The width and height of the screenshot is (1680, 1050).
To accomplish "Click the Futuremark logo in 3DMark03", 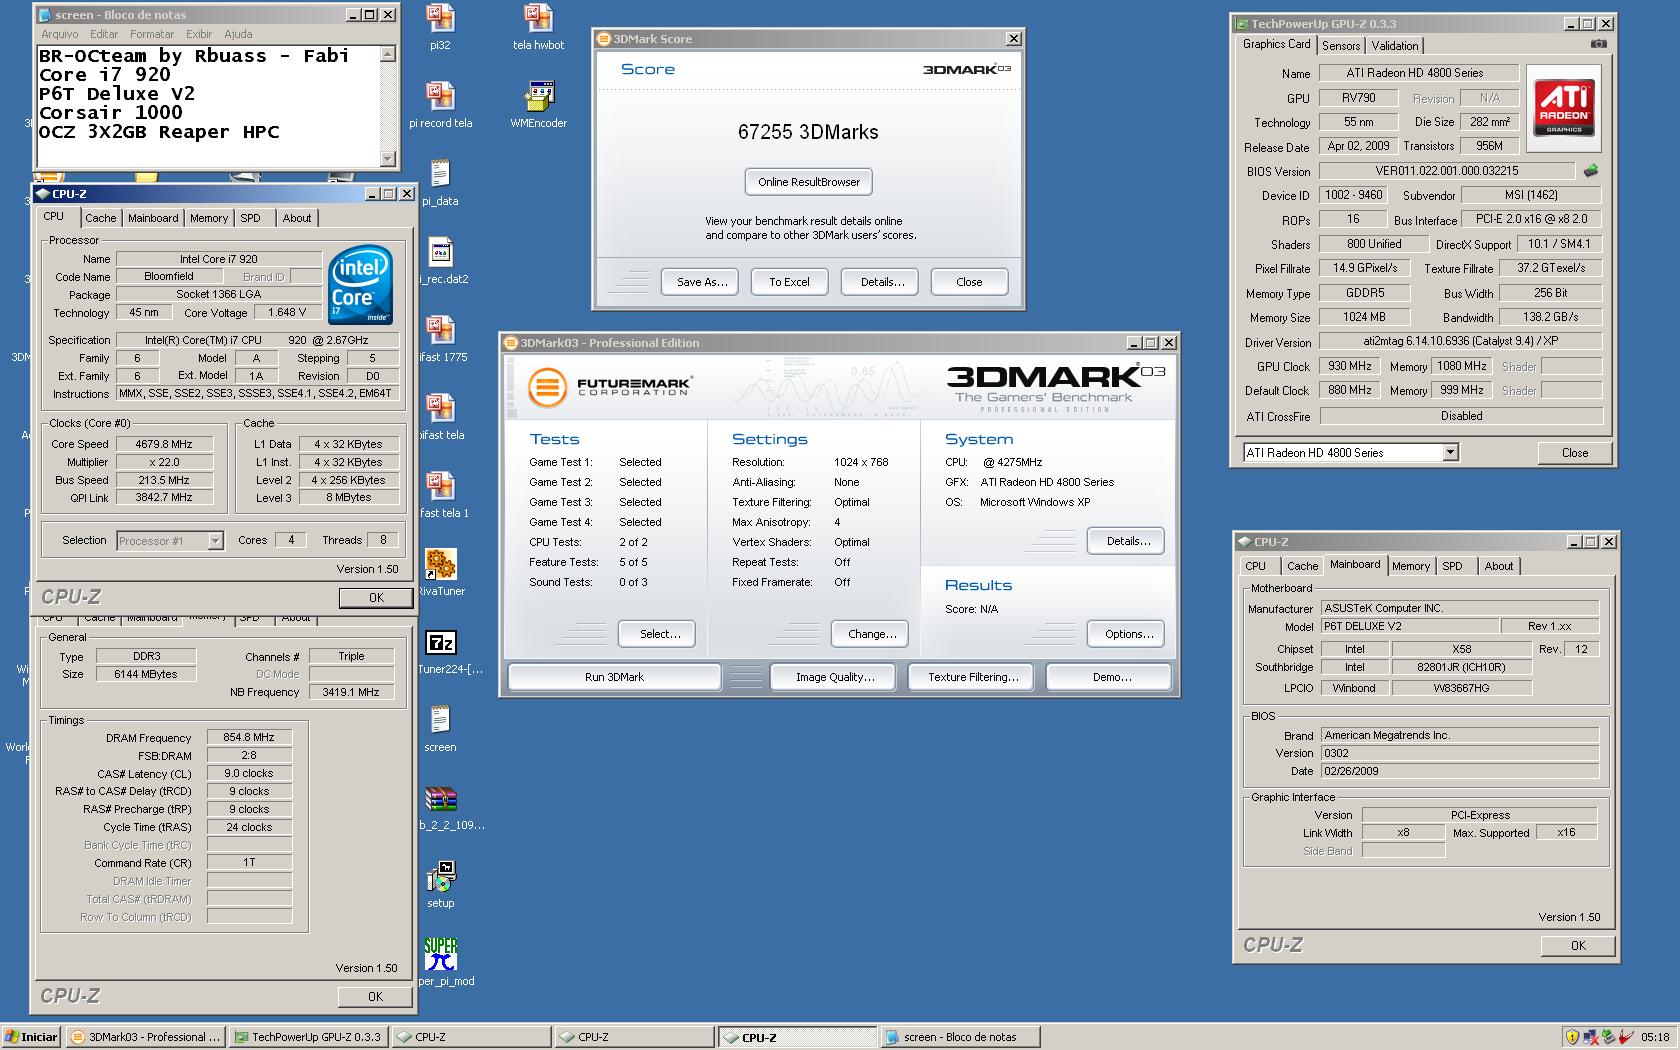I will point(610,386).
